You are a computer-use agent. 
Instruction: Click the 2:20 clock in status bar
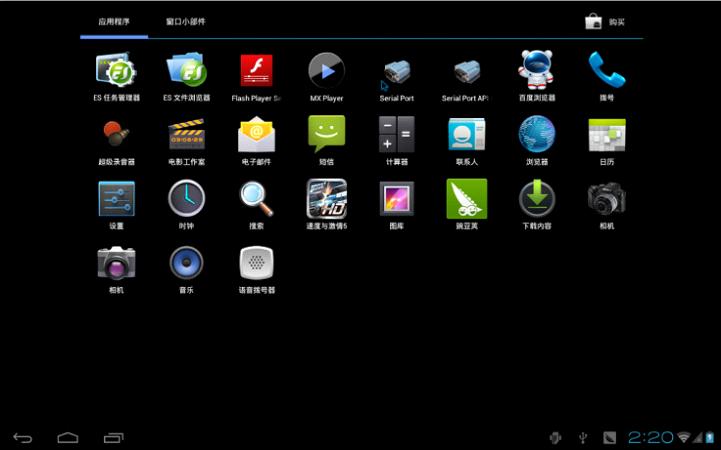[x=650, y=437]
